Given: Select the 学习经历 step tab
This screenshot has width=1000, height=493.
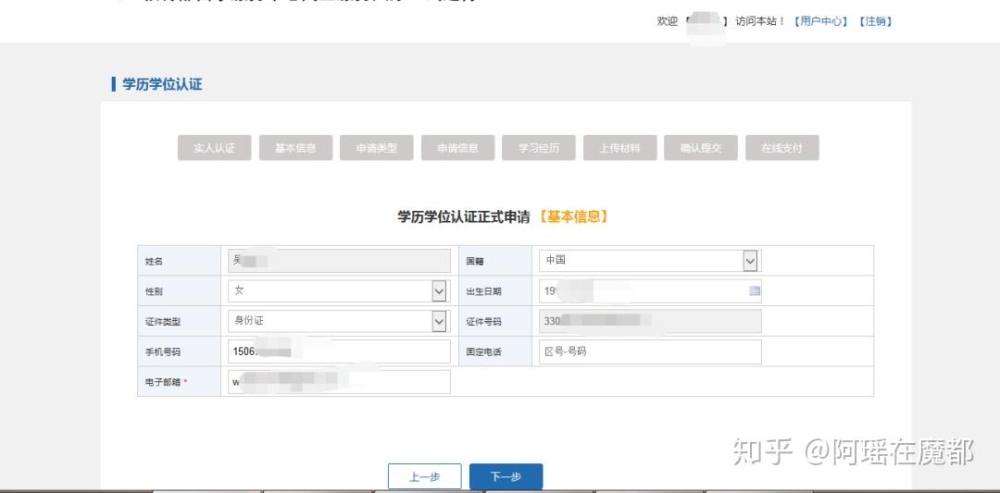Looking at the screenshot, I should [538, 148].
